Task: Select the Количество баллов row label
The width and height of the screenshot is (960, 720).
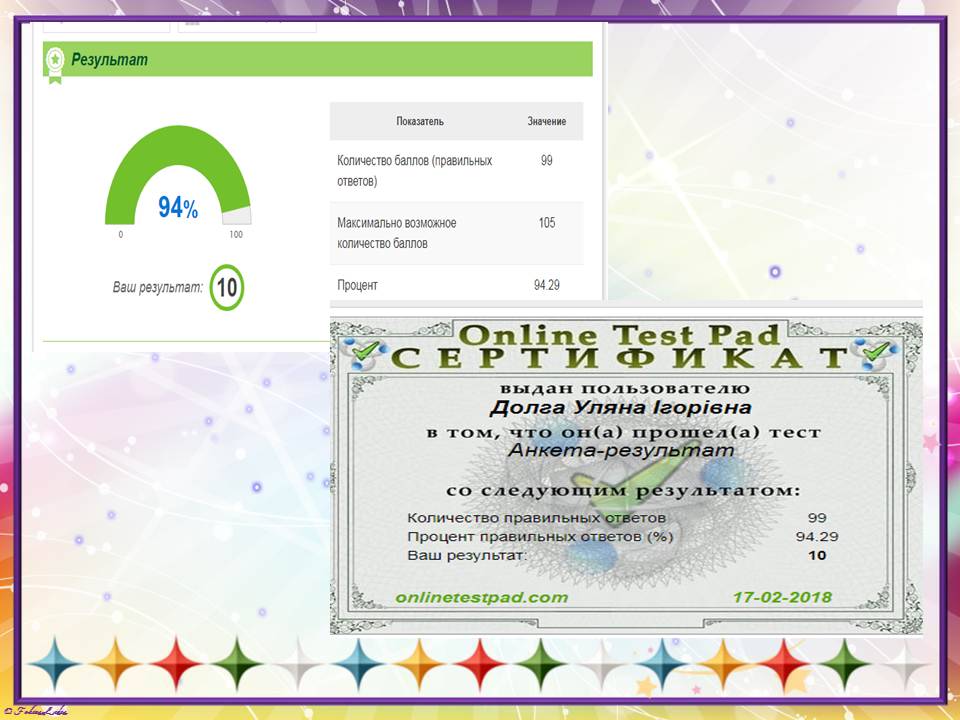Action: [x=414, y=171]
